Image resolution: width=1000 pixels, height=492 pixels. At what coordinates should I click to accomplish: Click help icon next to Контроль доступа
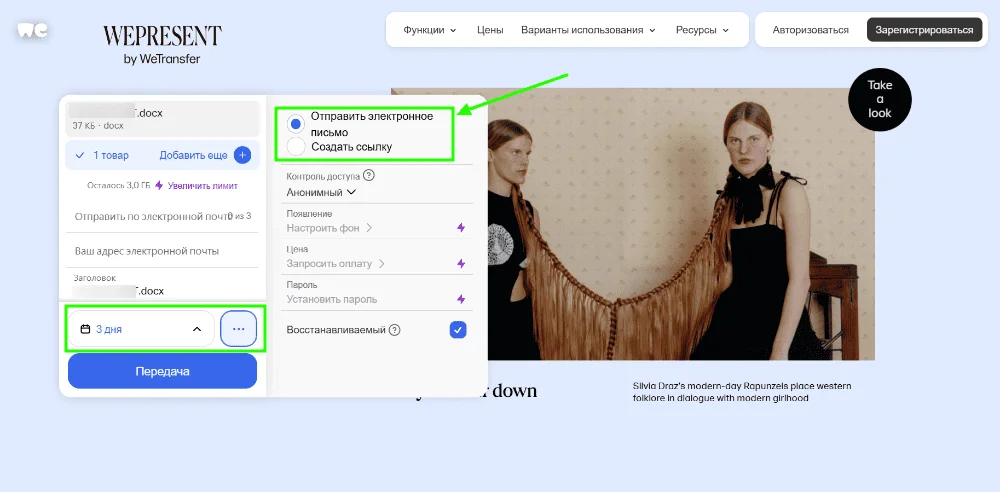tap(368, 175)
